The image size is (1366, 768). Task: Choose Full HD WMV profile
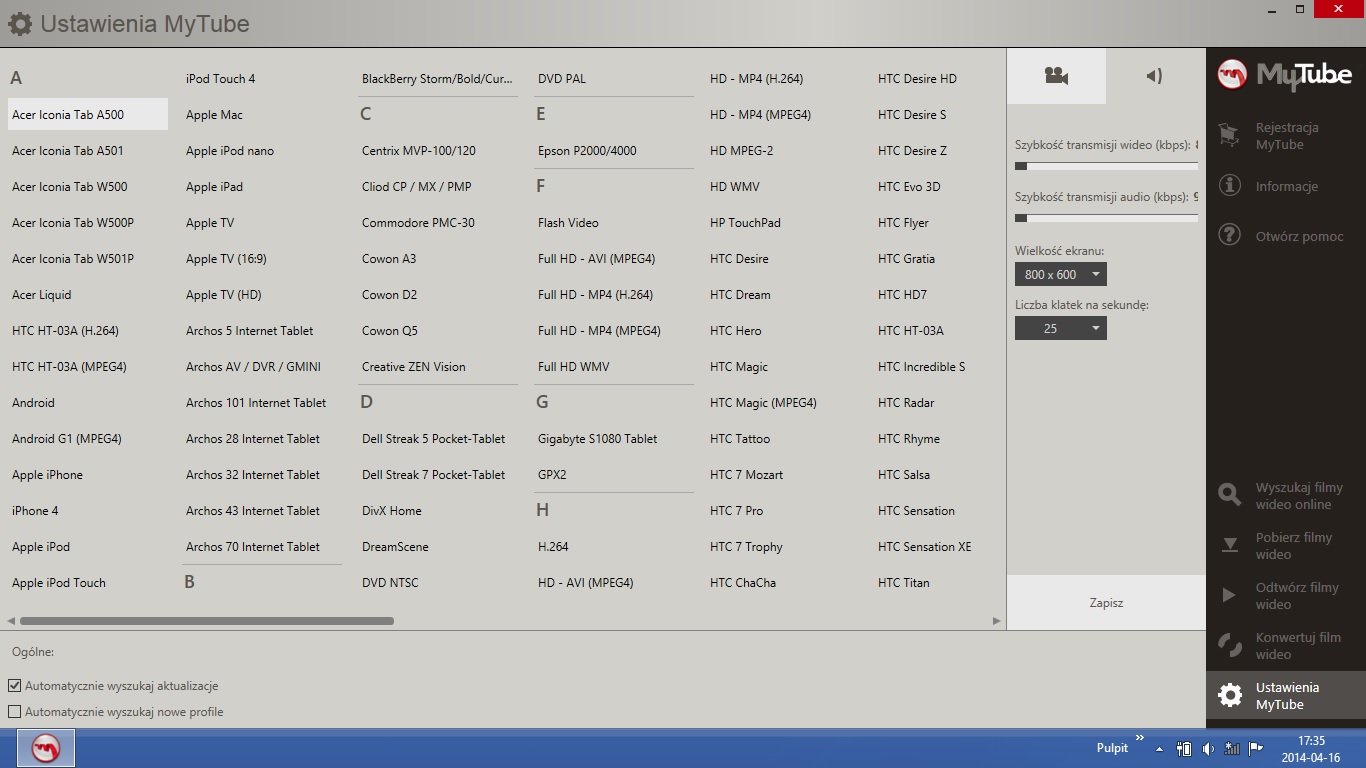click(574, 366)
